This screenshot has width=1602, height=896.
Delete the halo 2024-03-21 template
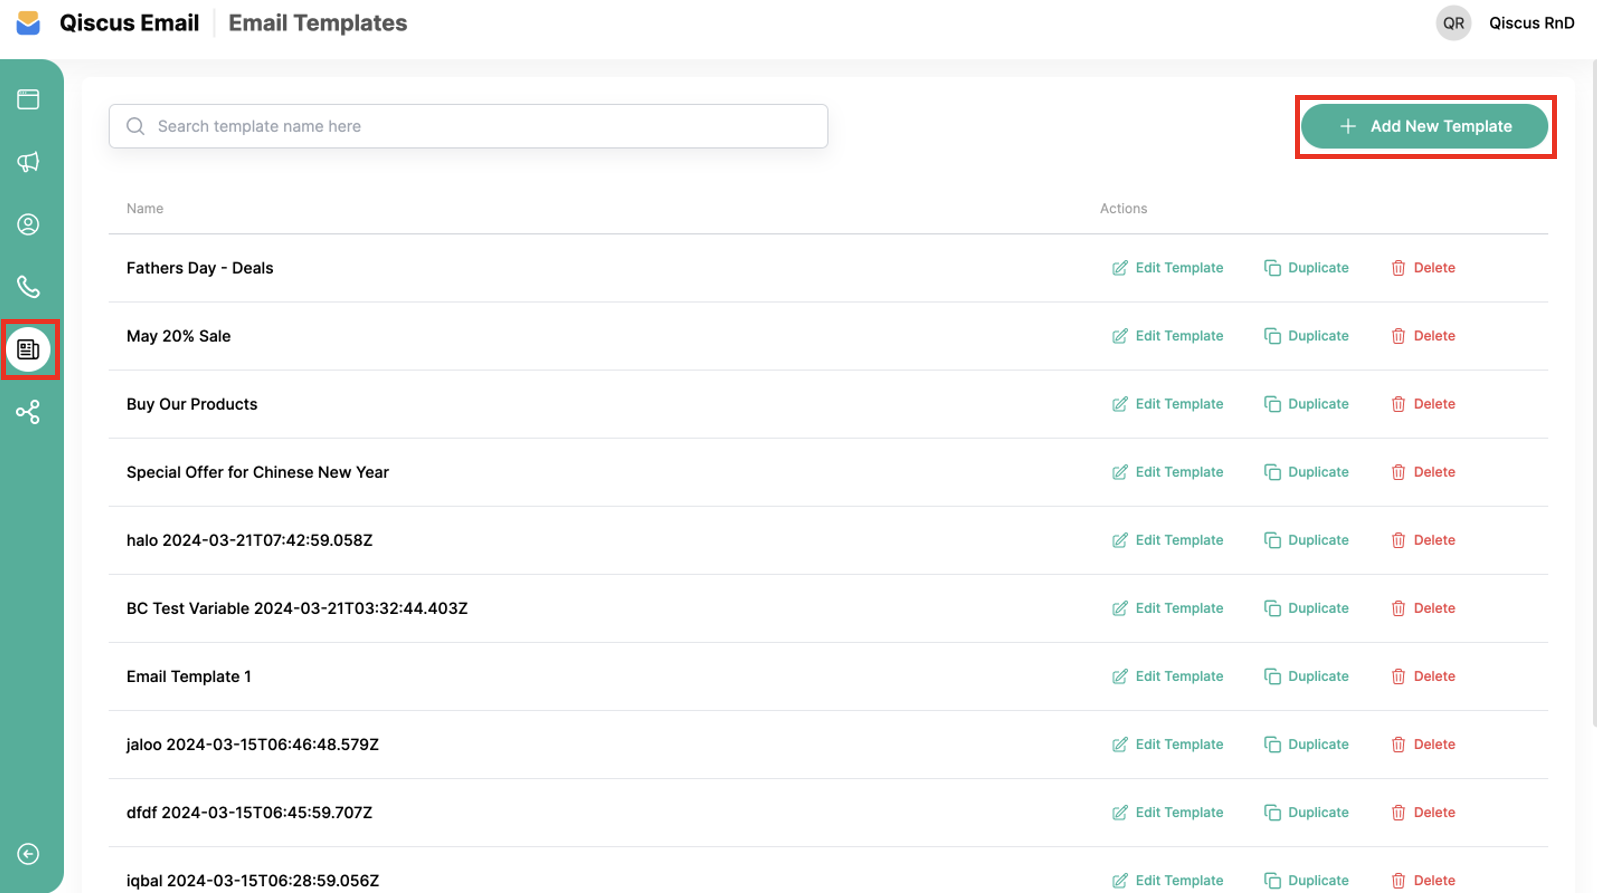(1423, 540)
